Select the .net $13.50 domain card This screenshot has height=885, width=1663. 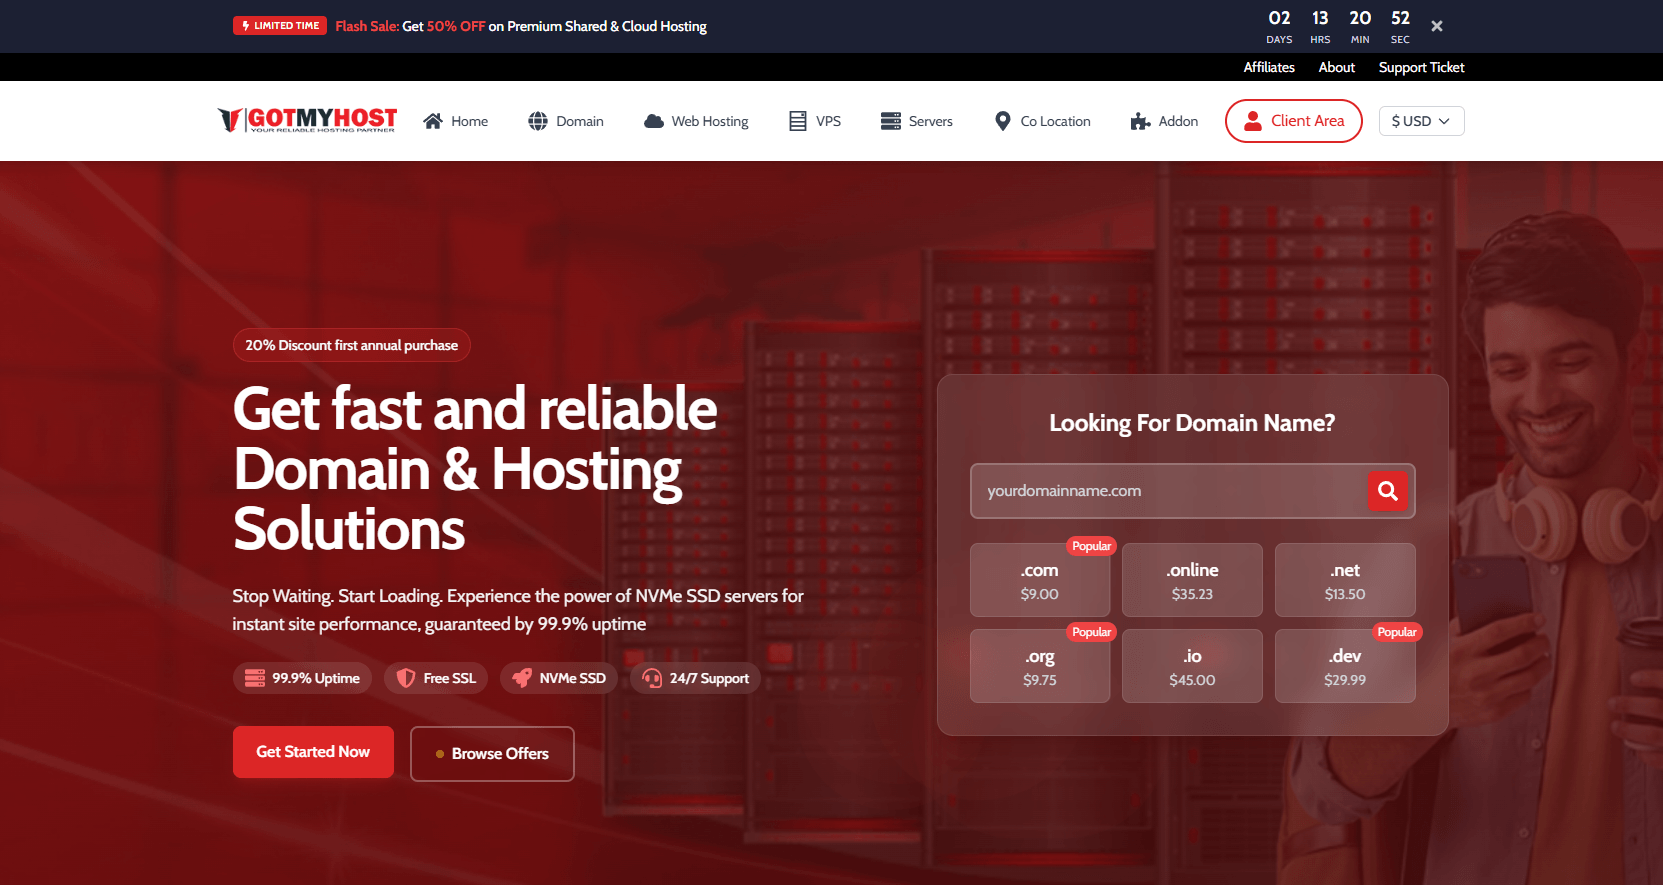[x=1345, y=580]
